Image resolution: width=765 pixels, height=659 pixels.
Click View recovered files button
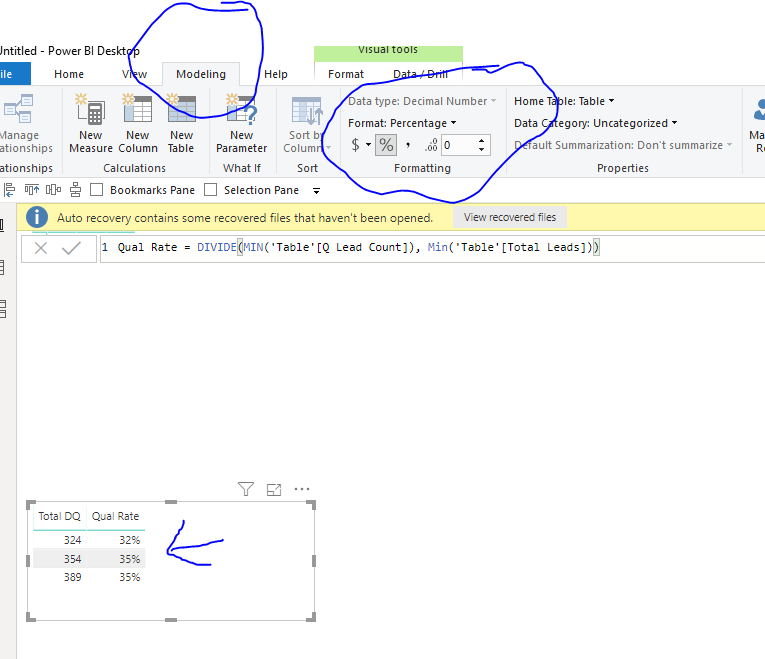[x=510, y=217]
